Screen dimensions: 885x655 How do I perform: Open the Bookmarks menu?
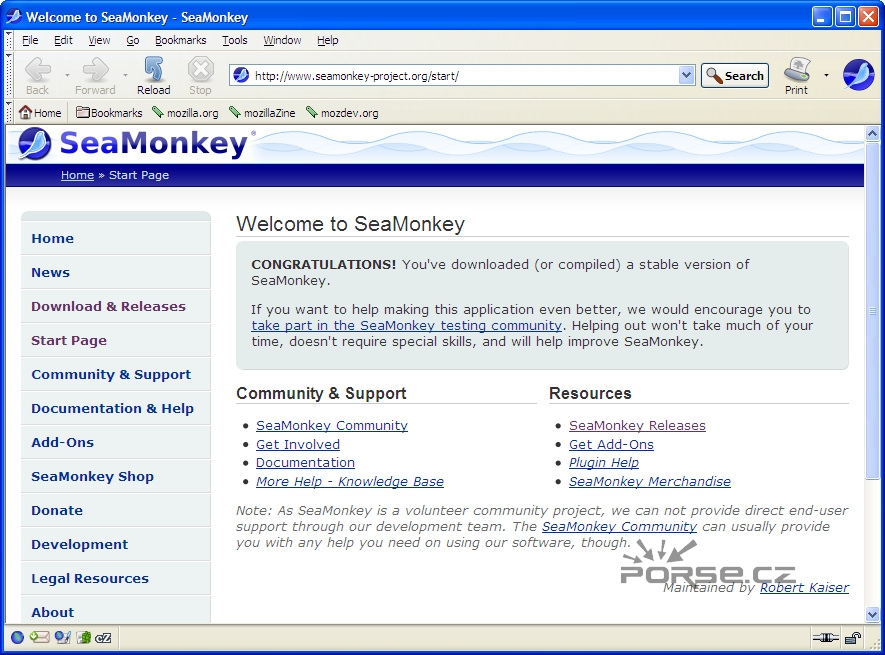(x=181, y=40)
